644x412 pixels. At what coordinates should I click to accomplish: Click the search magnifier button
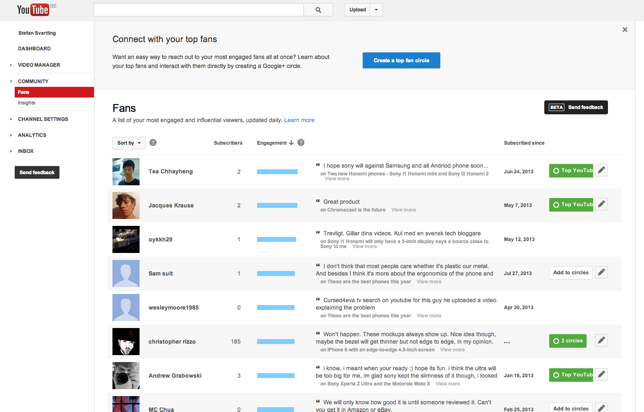coord(318,10)
